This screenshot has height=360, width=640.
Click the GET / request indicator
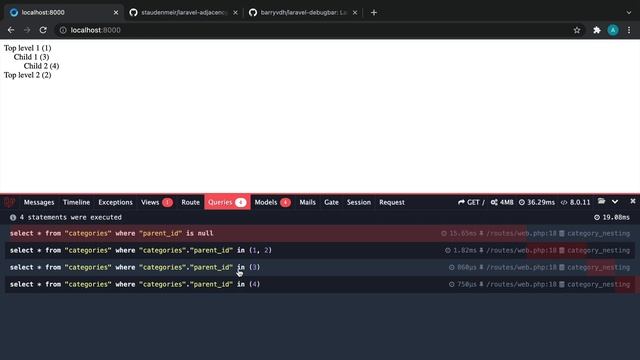pyautogui.click(x=471, y=202)
